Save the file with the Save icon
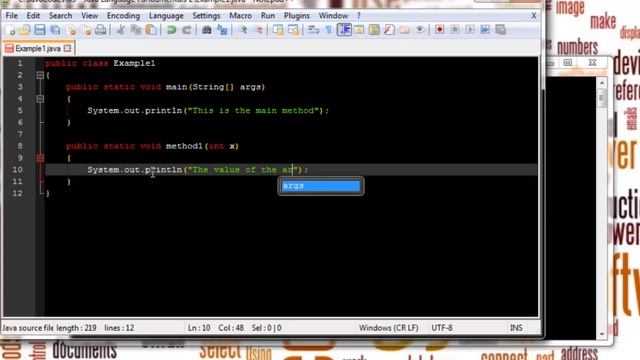 tap(40, 30)
